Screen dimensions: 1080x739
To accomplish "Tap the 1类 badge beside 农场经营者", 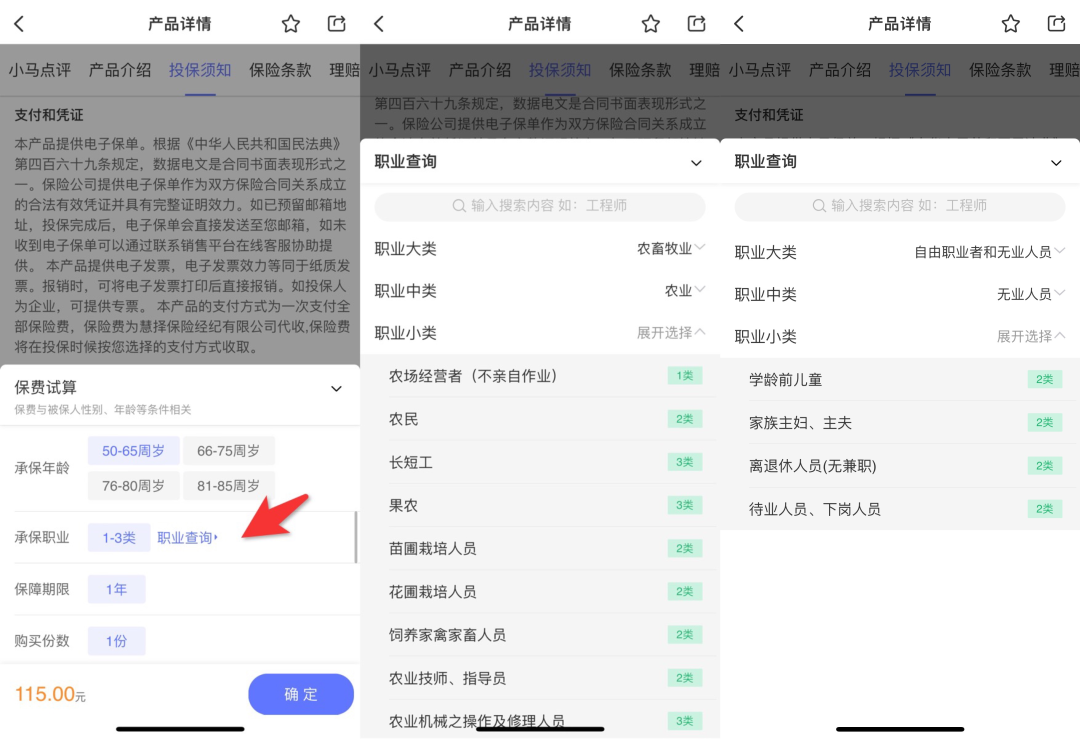I will point(684,376).
